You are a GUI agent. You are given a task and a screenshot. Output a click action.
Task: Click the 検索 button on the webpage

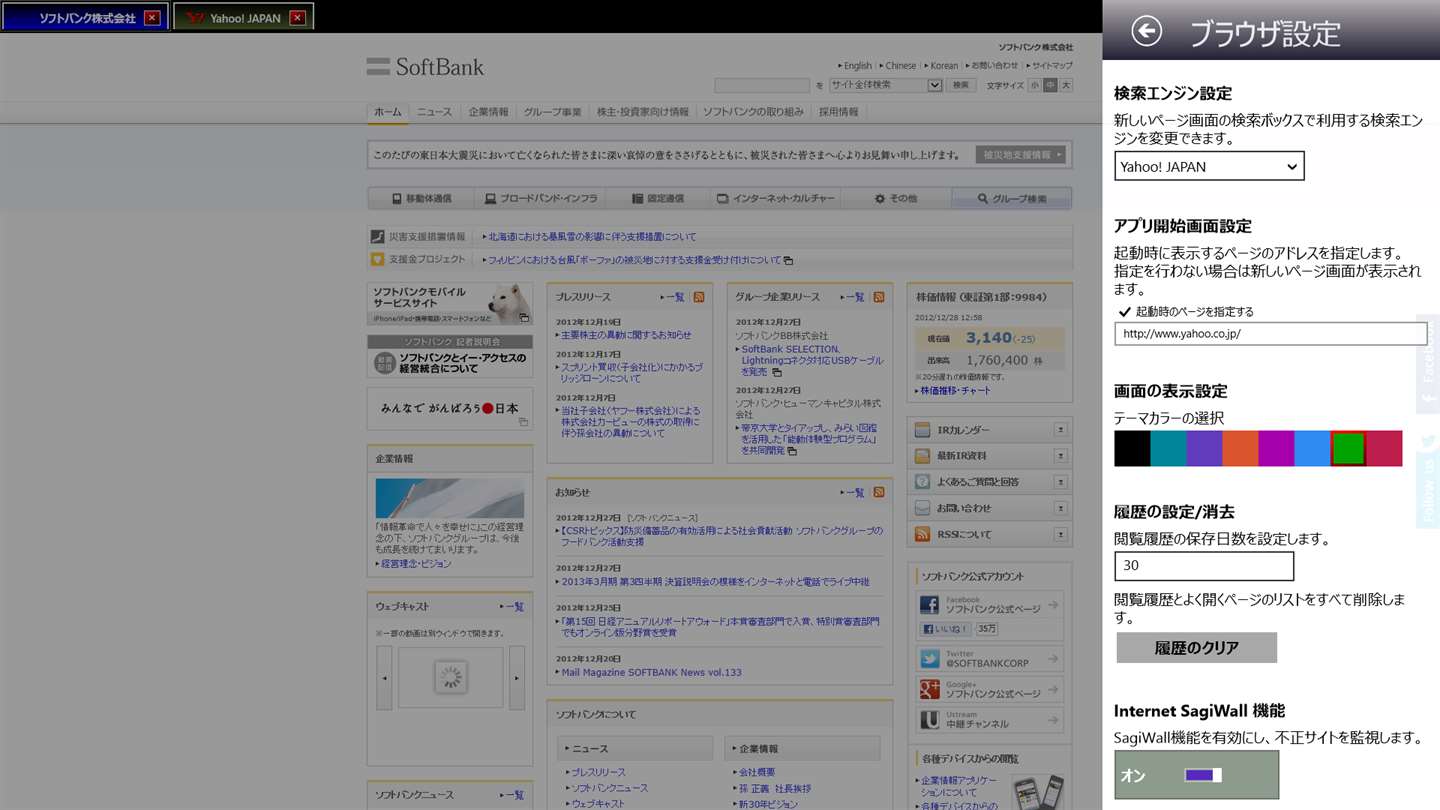960,85
